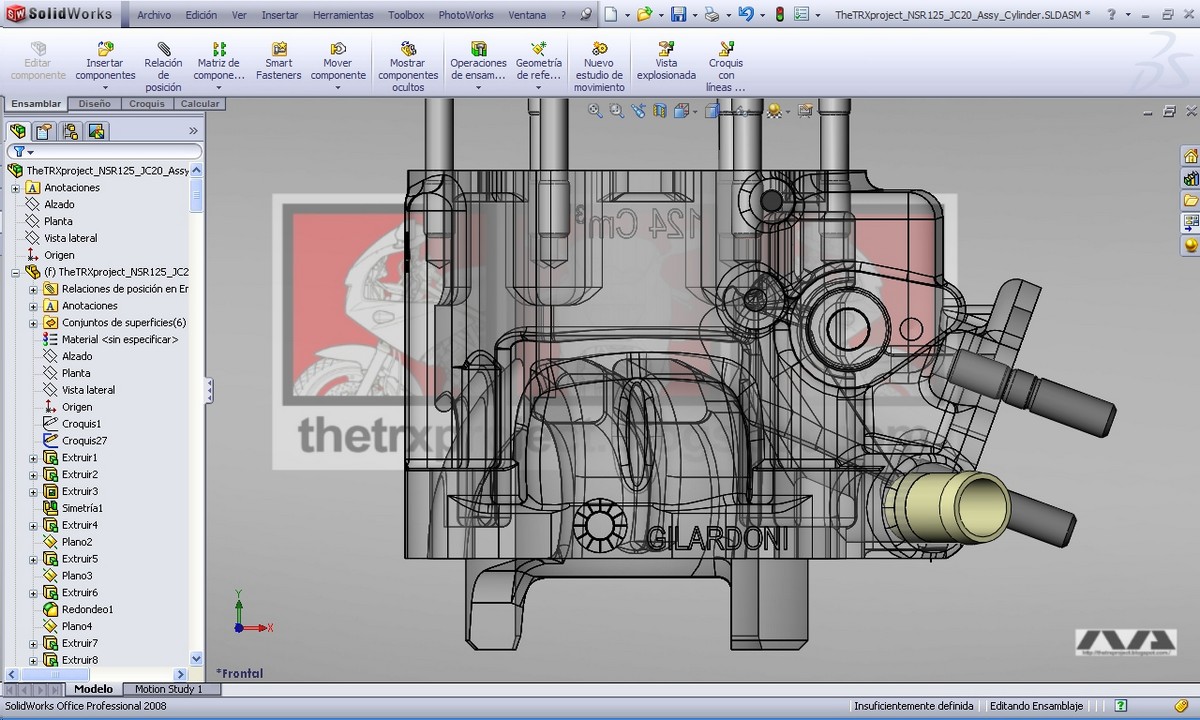Click the feature tree horizontal scrollbar

coord(96,675)
